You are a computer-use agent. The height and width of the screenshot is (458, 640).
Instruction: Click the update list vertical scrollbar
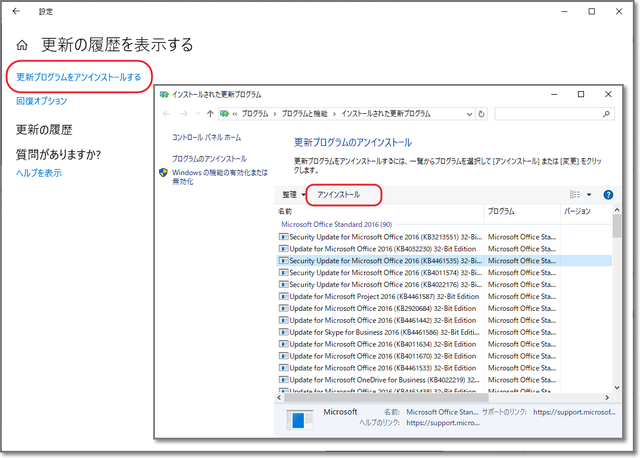pyautogui.click(x=617, y=300)
